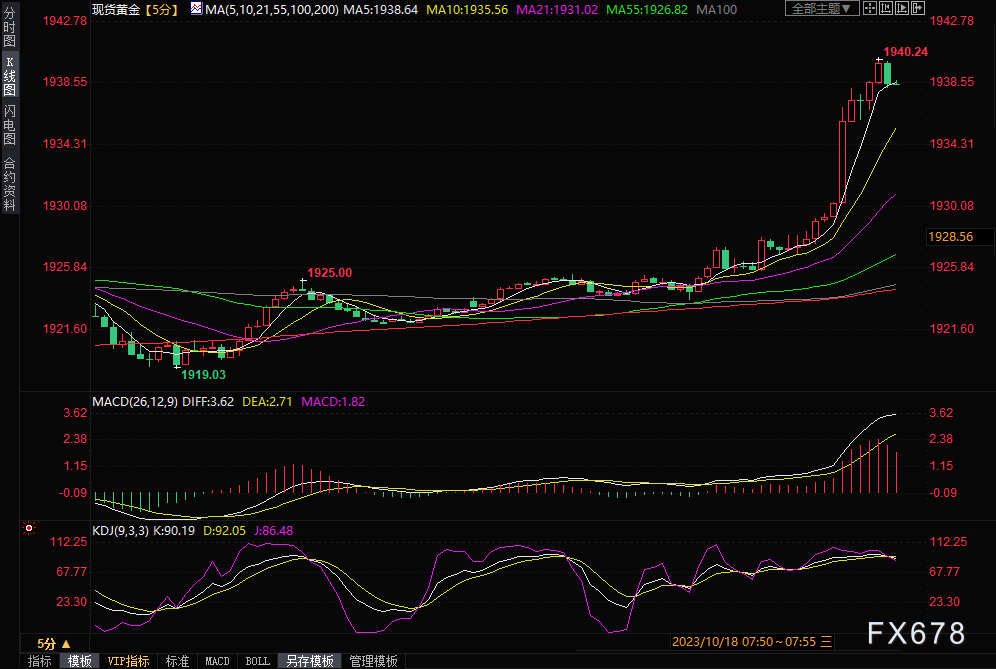Click the 1919.03 low price marker
Screen dimensions: 996x669
click(203, 375)
